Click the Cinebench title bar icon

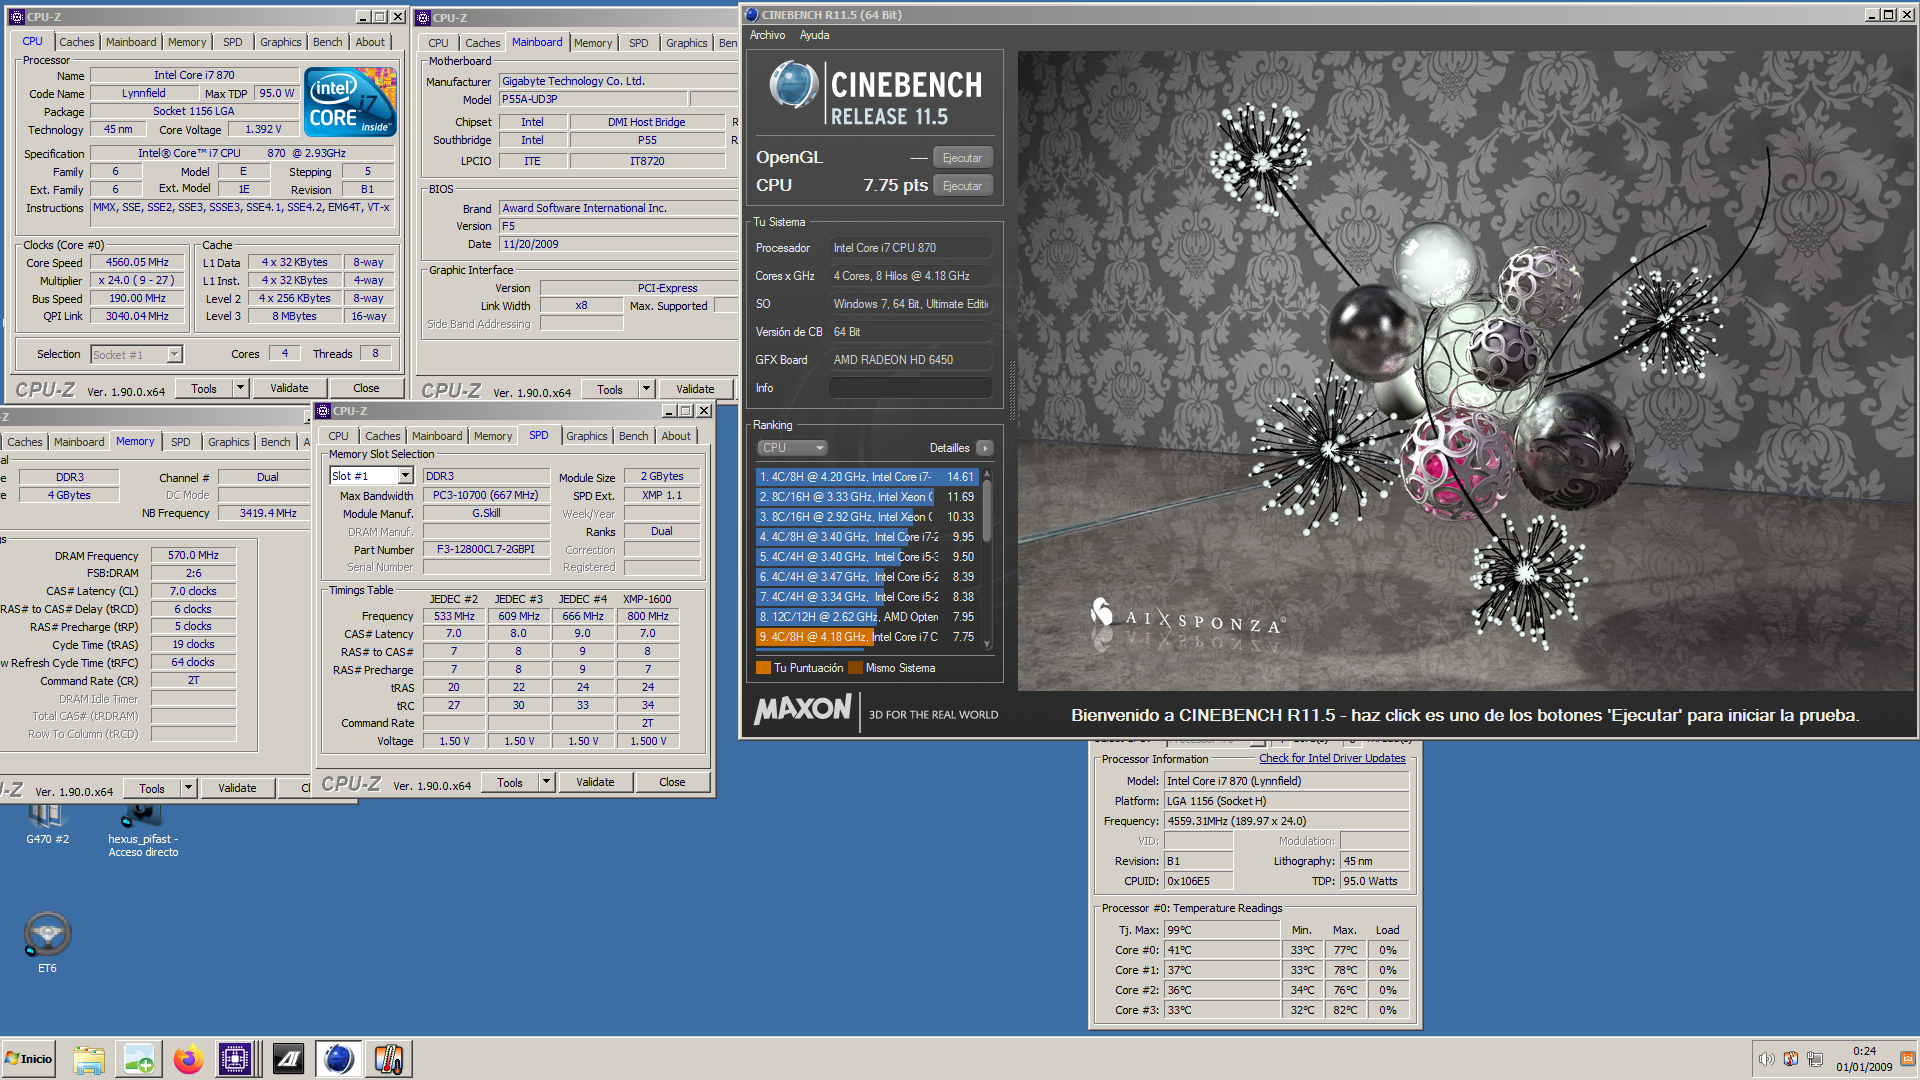click(752, 15)
